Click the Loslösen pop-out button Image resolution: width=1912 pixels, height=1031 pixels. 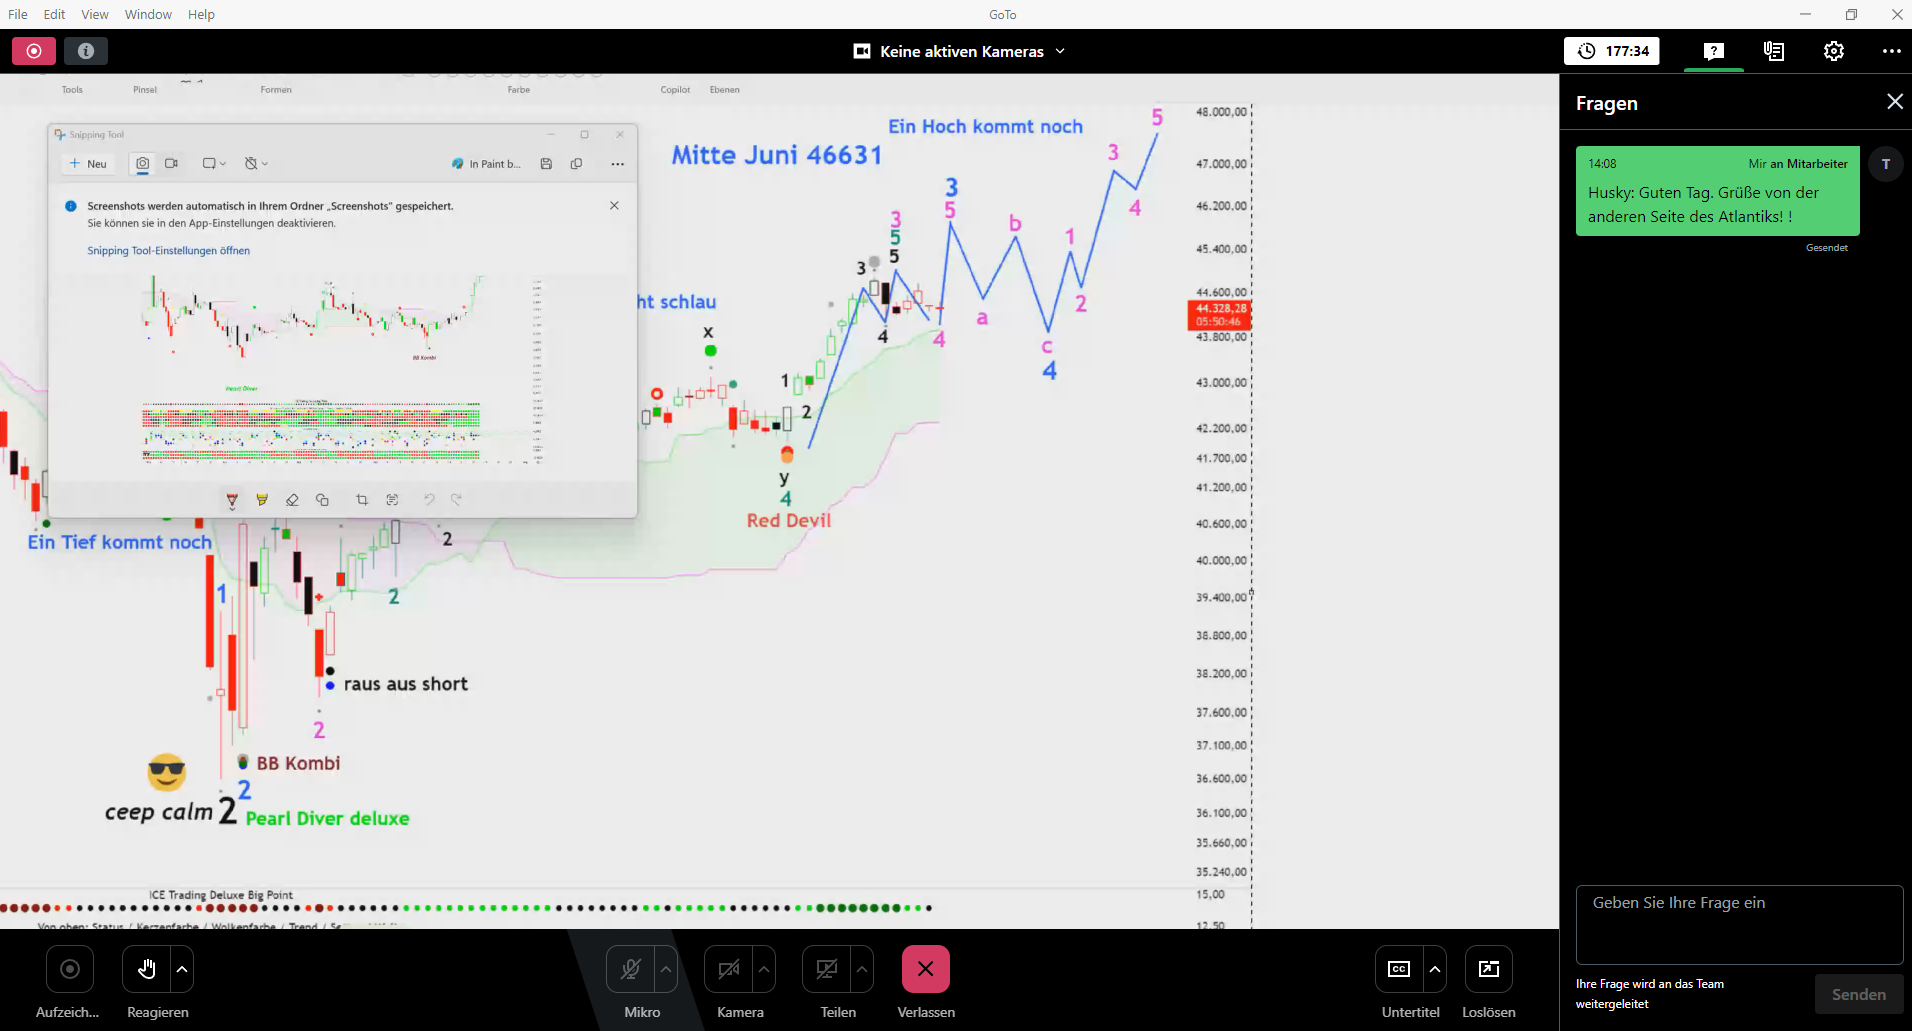[1488, 969]
